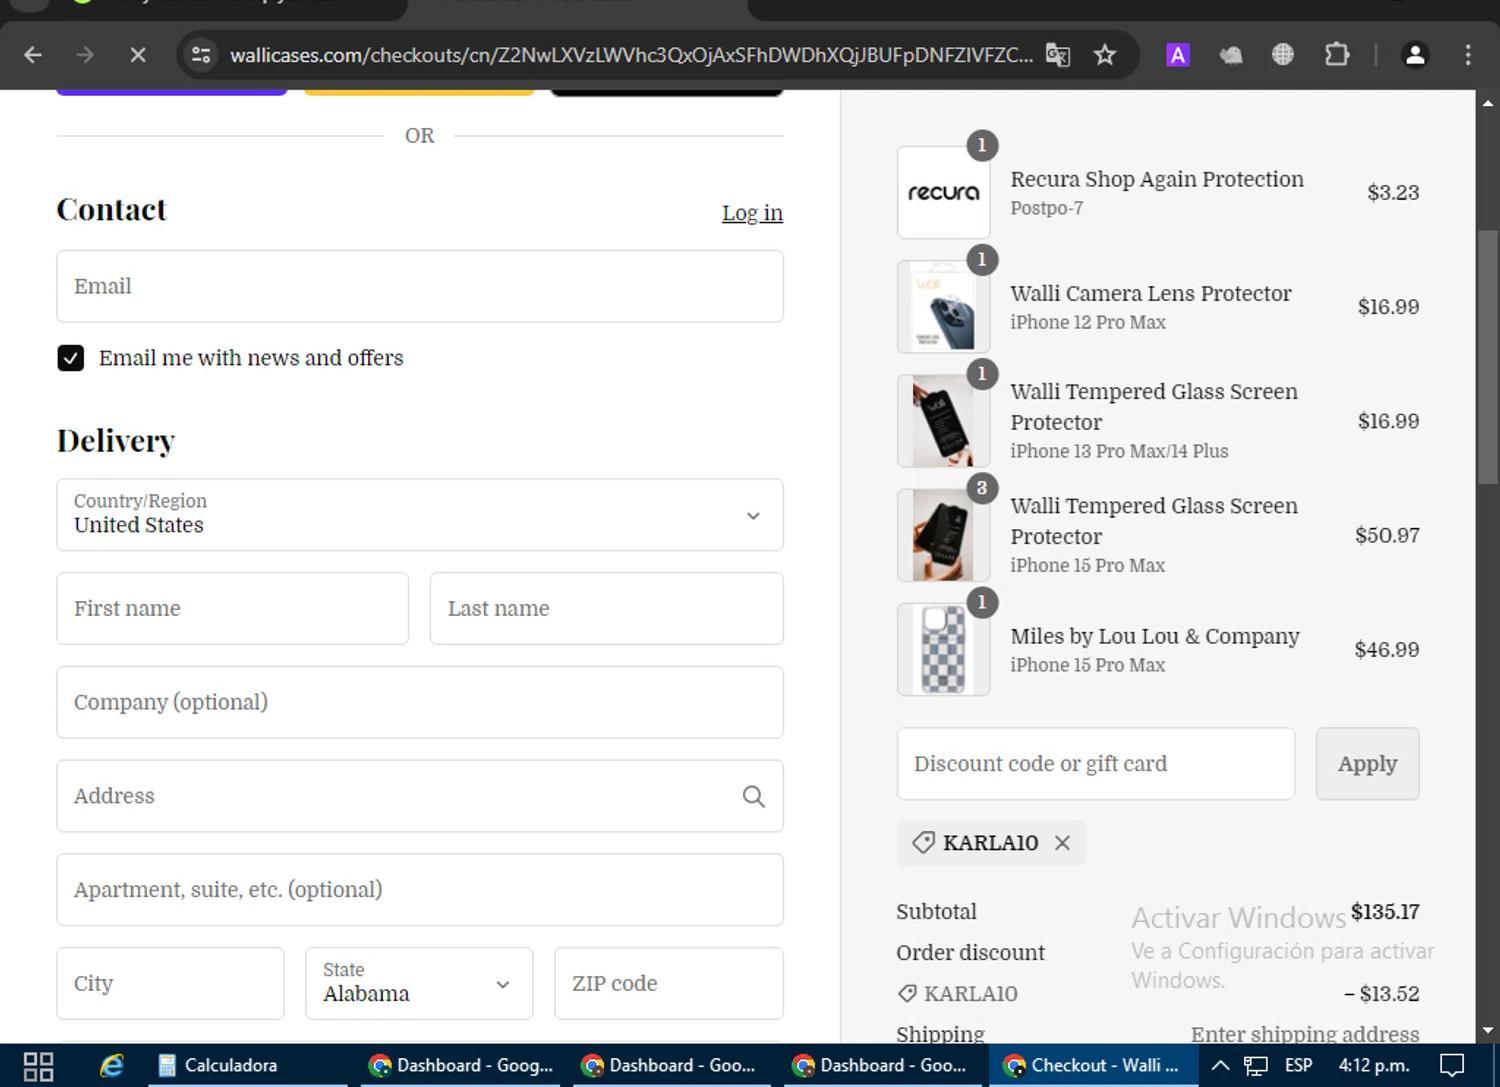The width and height of the screenshot is (1500, 1087).
Task: Open network status tray icon
Action: pos(1256,1066)
